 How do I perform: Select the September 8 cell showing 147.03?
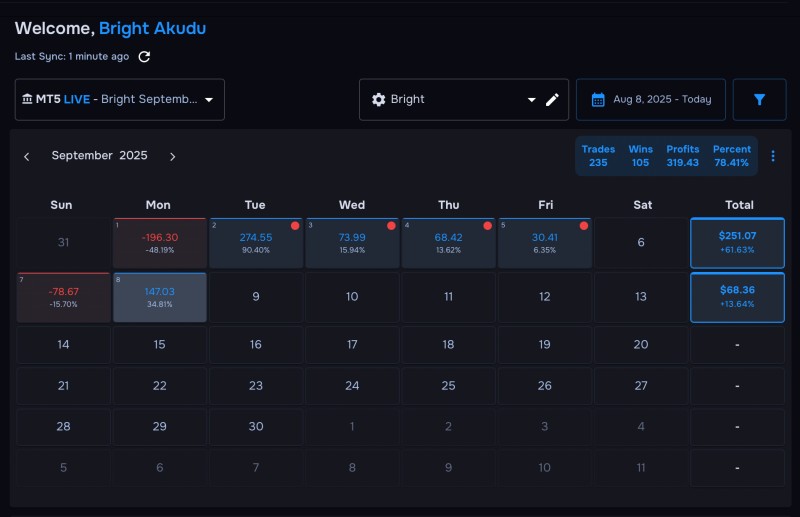(160, 297)
